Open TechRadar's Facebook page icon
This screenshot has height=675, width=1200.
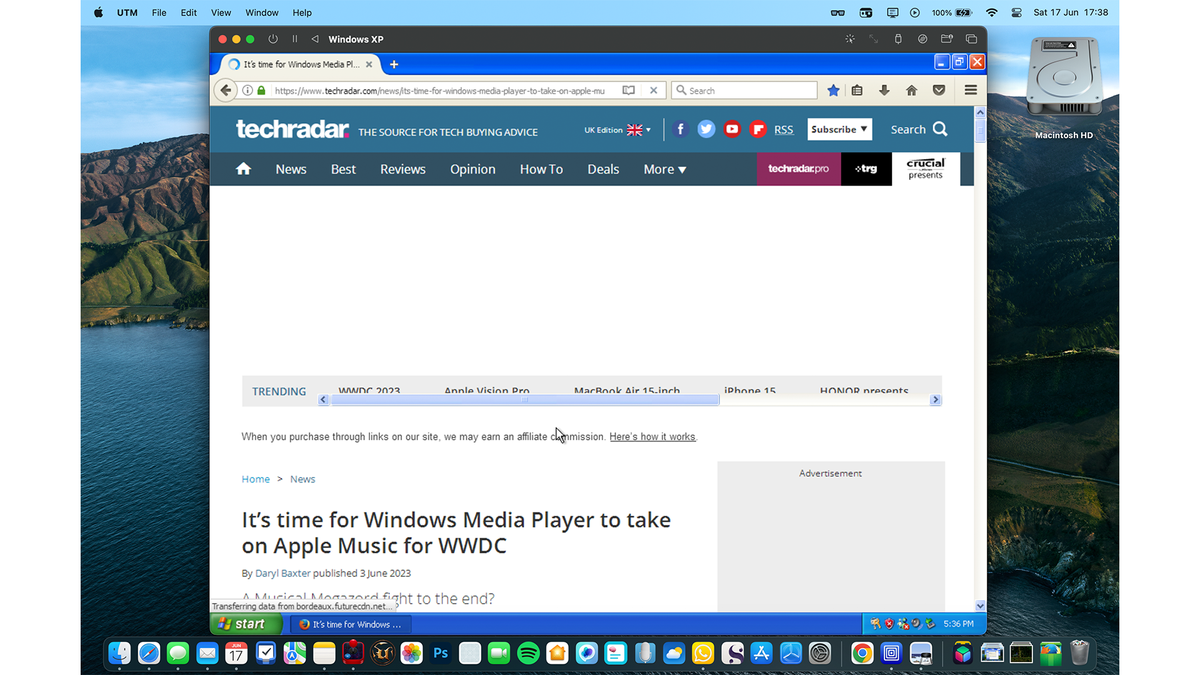point(680,129)
